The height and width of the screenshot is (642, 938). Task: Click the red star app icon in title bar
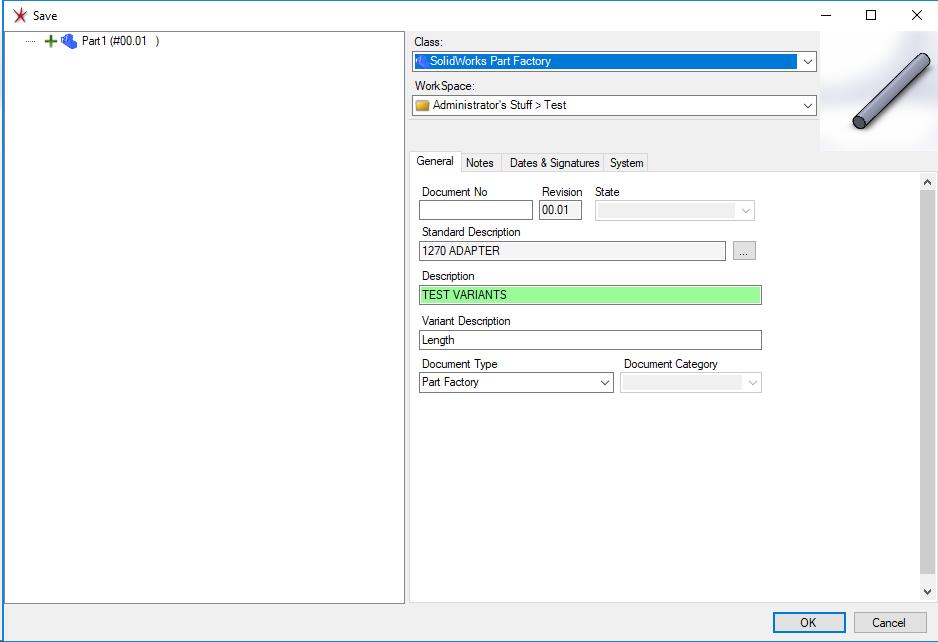(x=18, y=15)
